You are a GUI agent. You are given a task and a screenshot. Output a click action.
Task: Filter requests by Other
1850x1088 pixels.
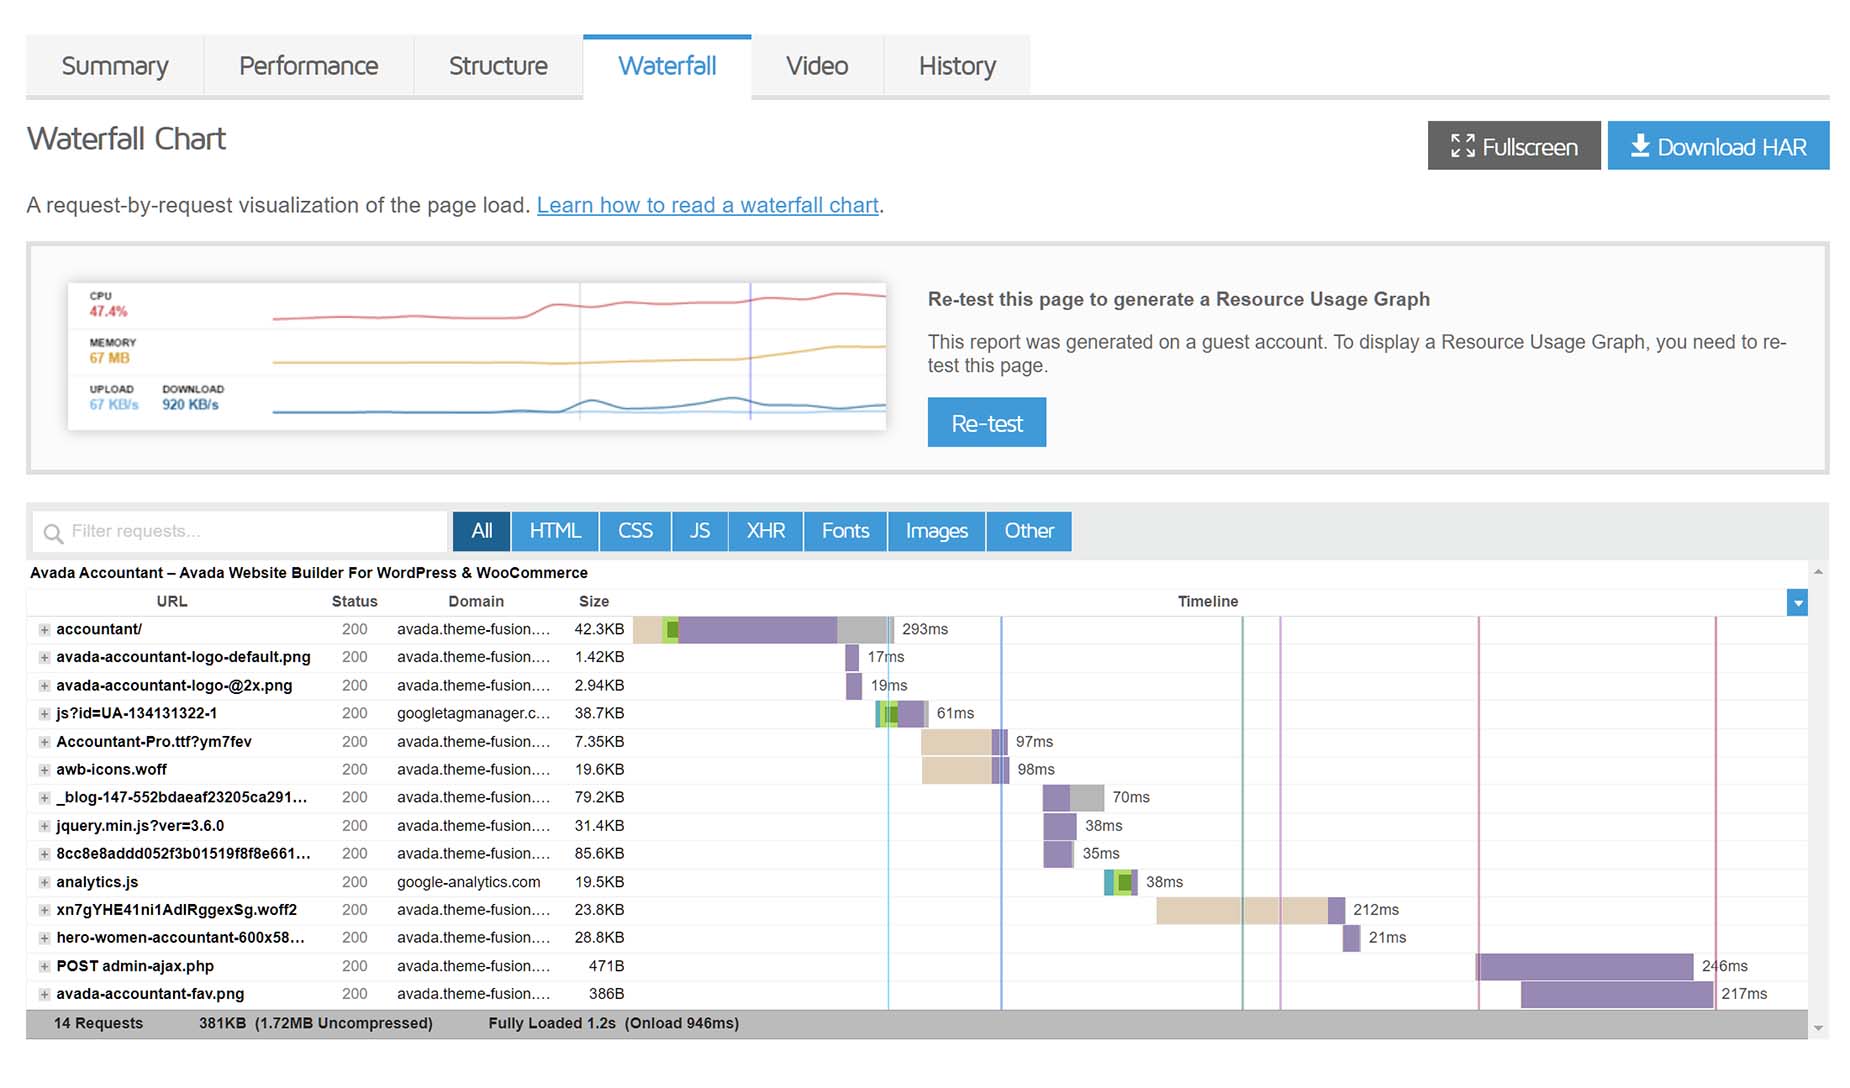pyautogui.click(x=1029, y=531)
